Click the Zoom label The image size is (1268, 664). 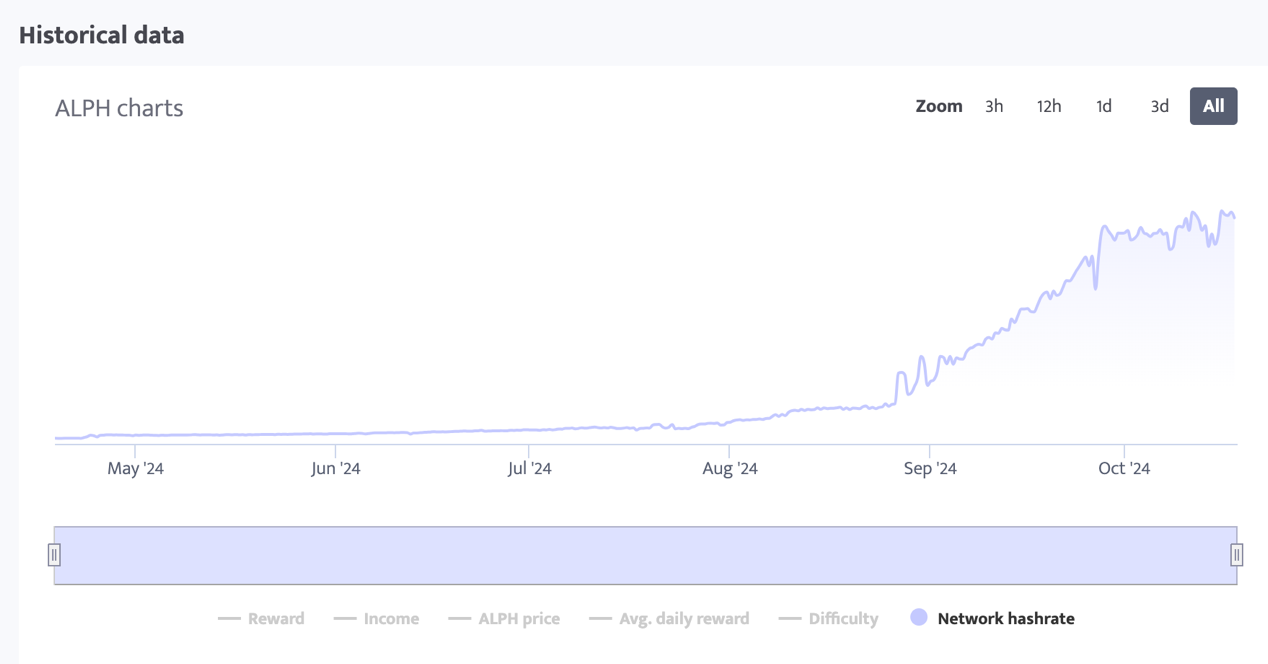click(x=938, y=106)
